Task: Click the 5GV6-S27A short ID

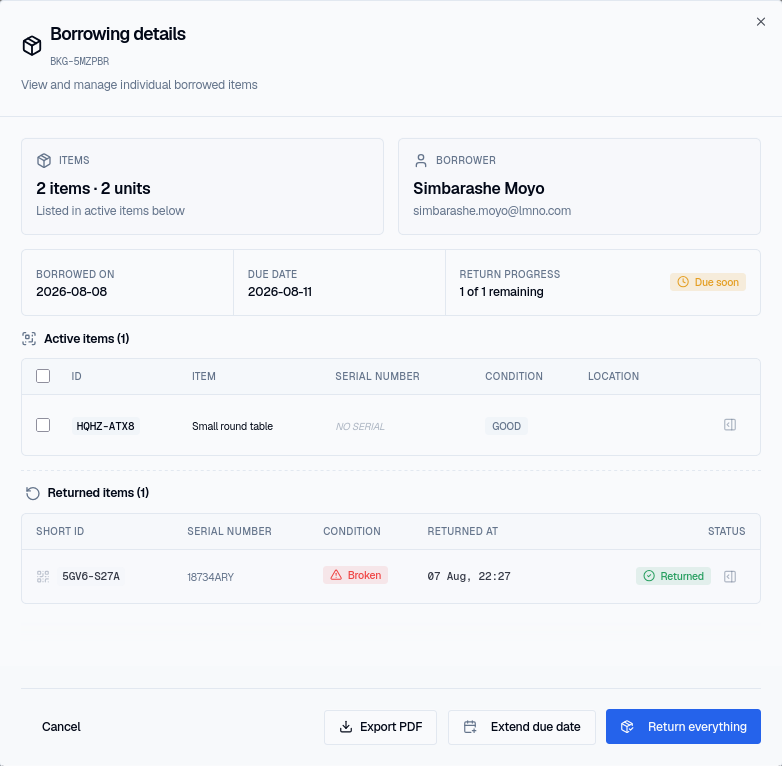Action: click(91, 576)
